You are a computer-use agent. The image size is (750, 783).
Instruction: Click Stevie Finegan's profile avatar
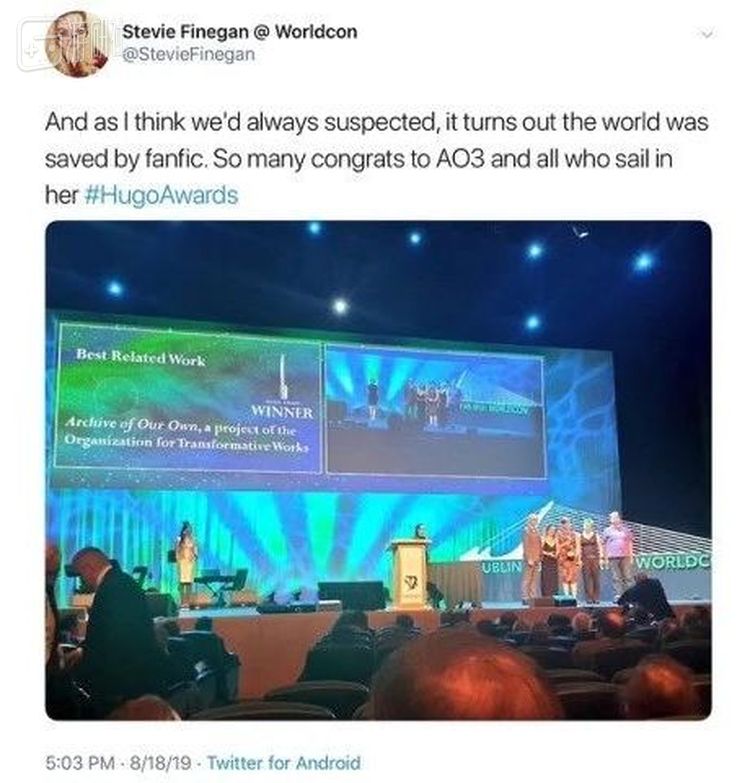(x=77, y=44)
